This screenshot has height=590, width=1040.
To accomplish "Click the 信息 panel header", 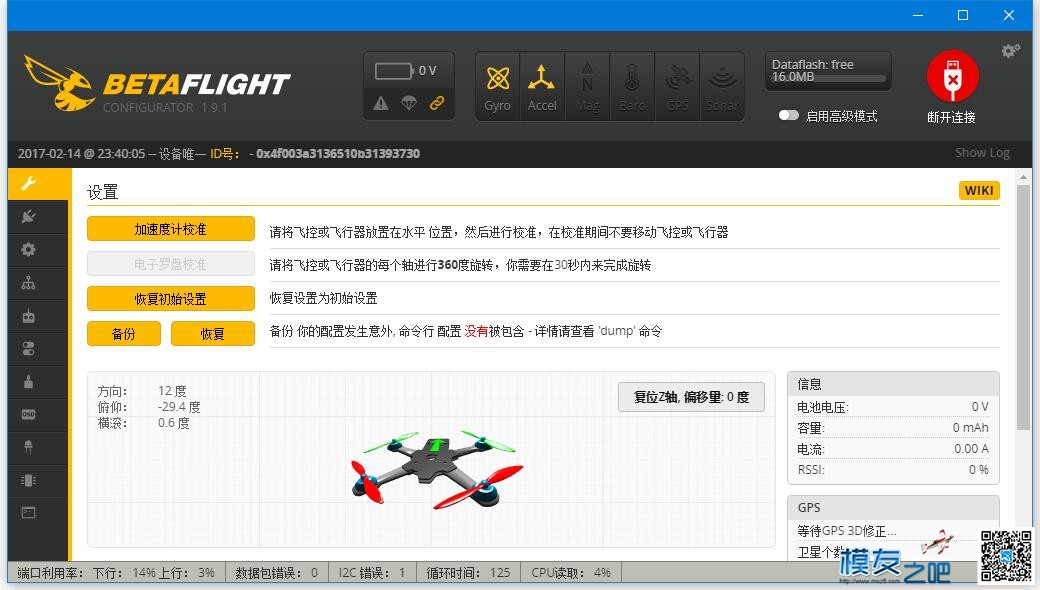I will [893, 384].
